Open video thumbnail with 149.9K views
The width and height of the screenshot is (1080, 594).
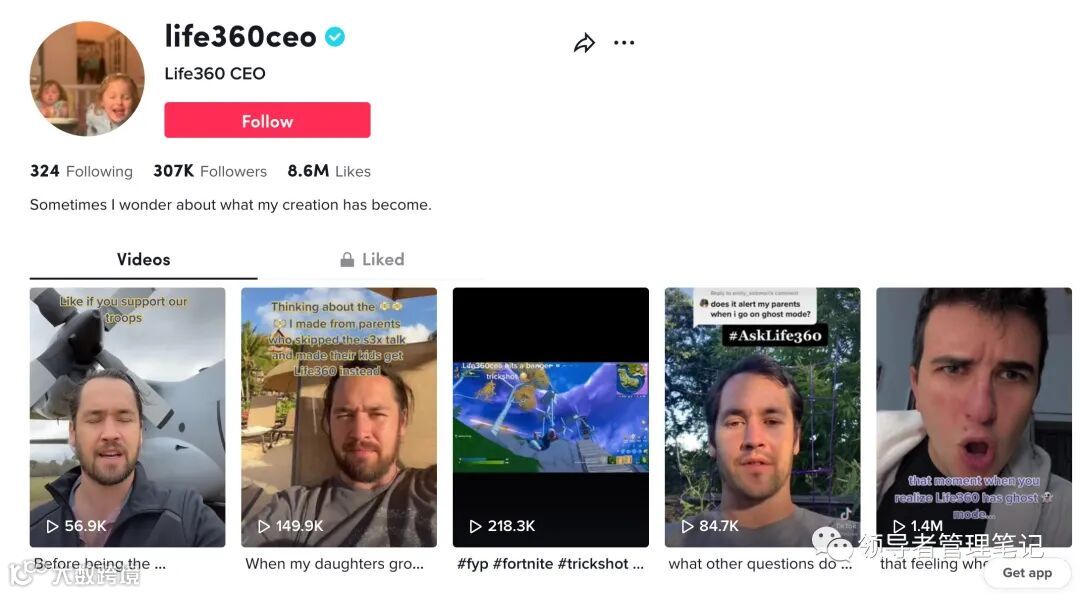[x=339, y=417]
